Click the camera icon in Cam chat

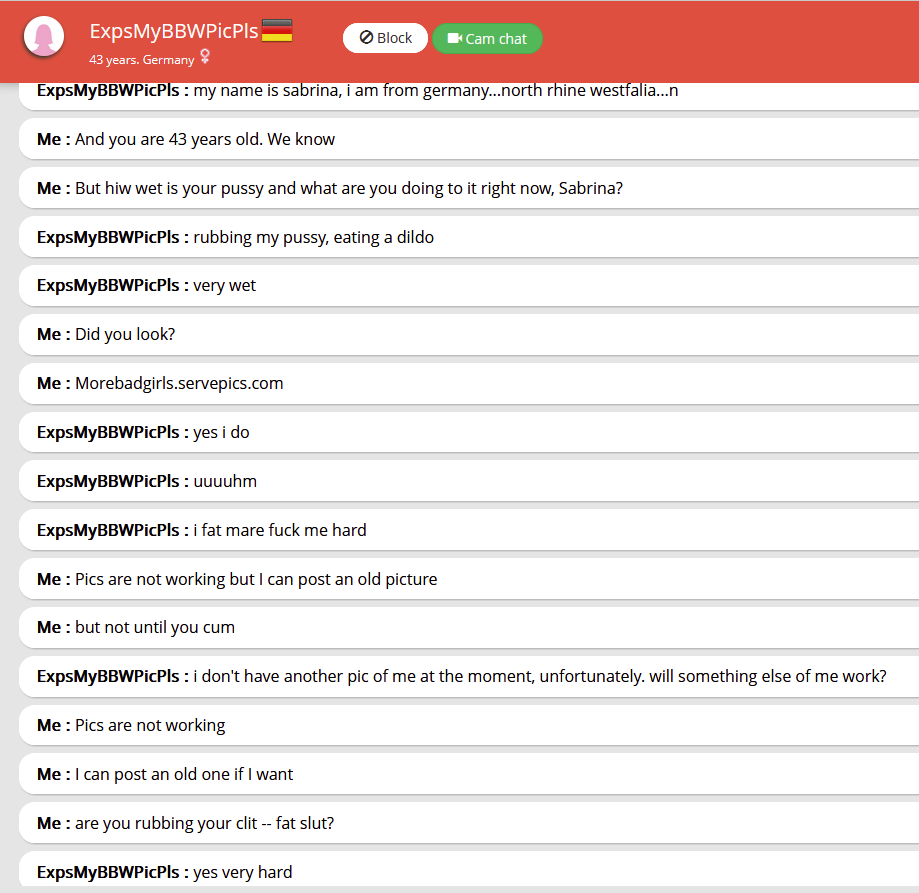pos(455,38)
